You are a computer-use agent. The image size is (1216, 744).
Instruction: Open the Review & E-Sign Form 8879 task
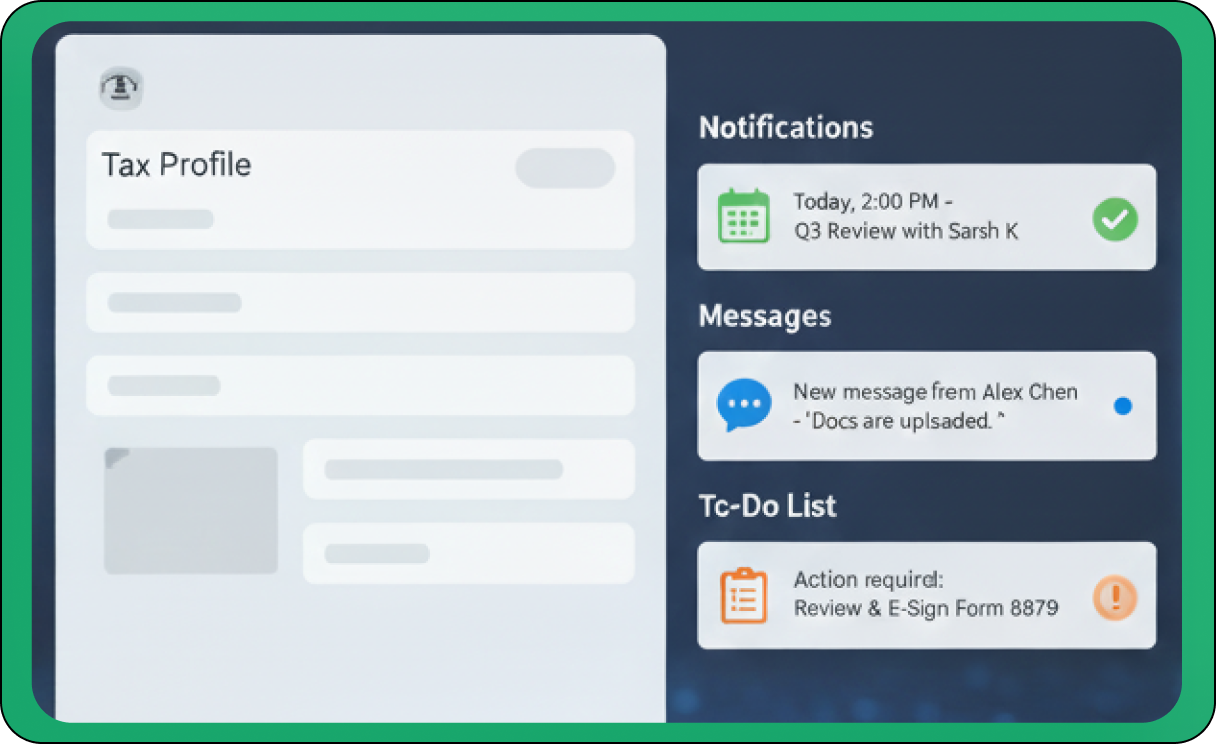[925, 595]
